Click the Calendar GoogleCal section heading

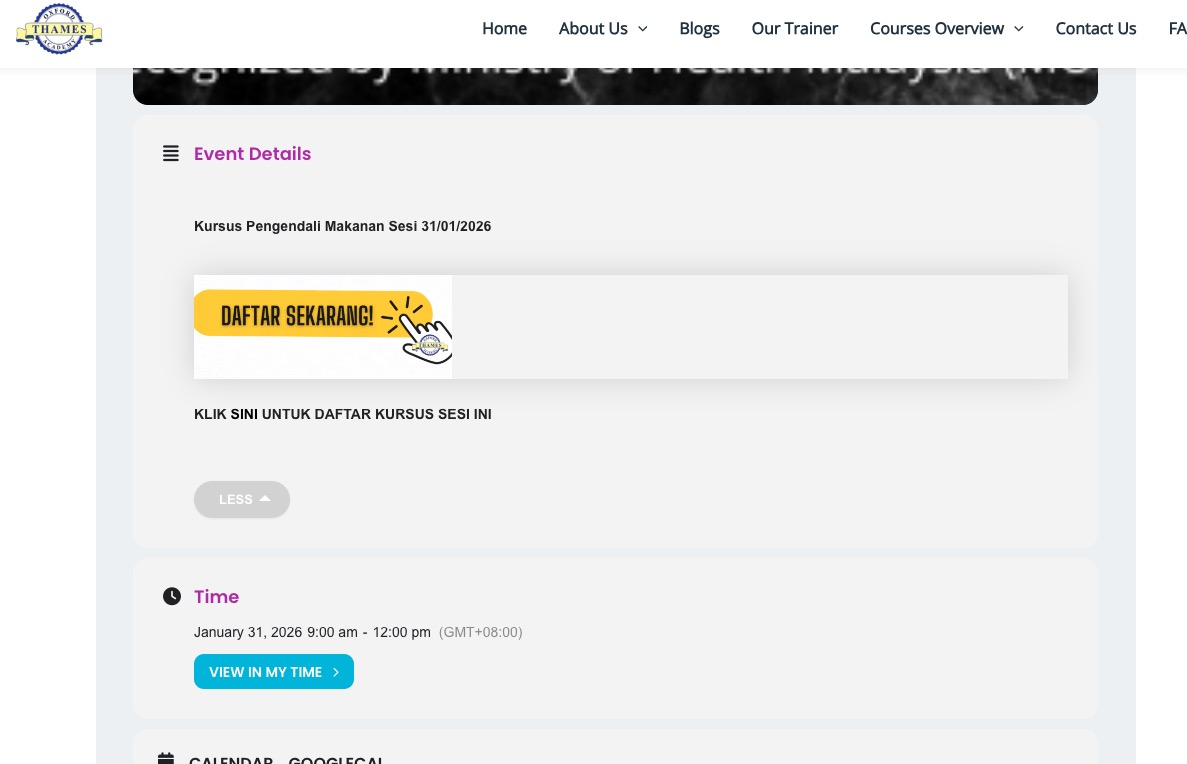click(286, 759)
